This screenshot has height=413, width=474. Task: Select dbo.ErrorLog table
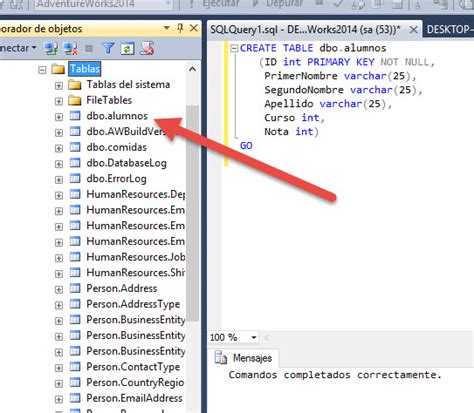coord(116,179)
